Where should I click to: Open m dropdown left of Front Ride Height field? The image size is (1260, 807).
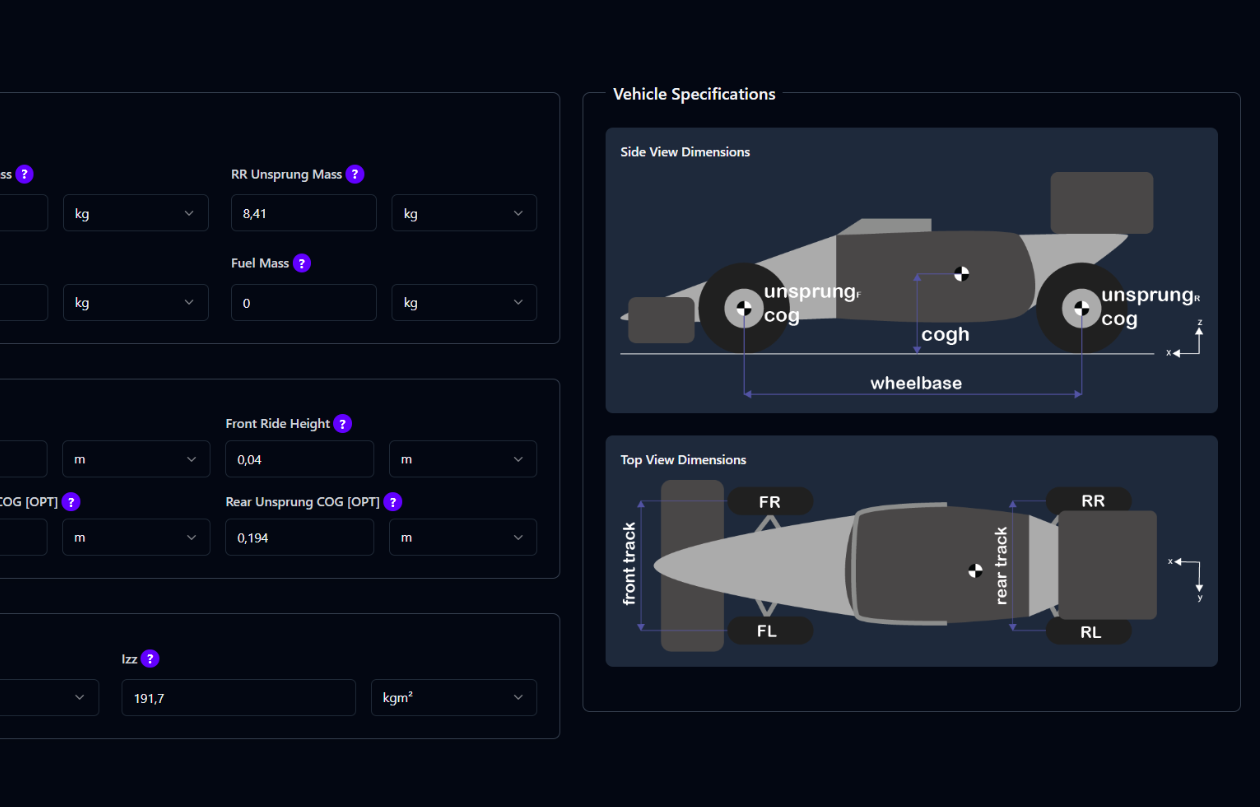click(136, 459)
